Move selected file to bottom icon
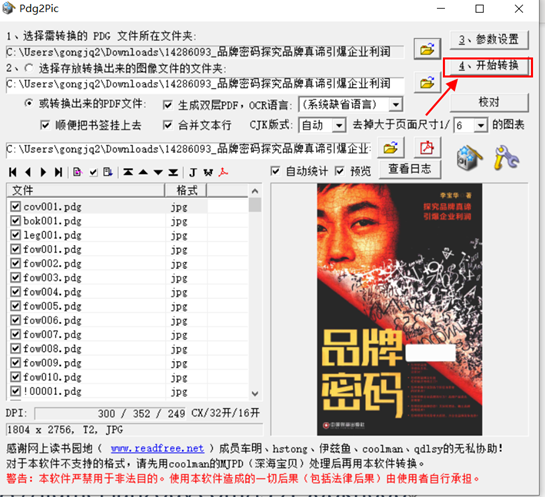 [x=173, y=172]
